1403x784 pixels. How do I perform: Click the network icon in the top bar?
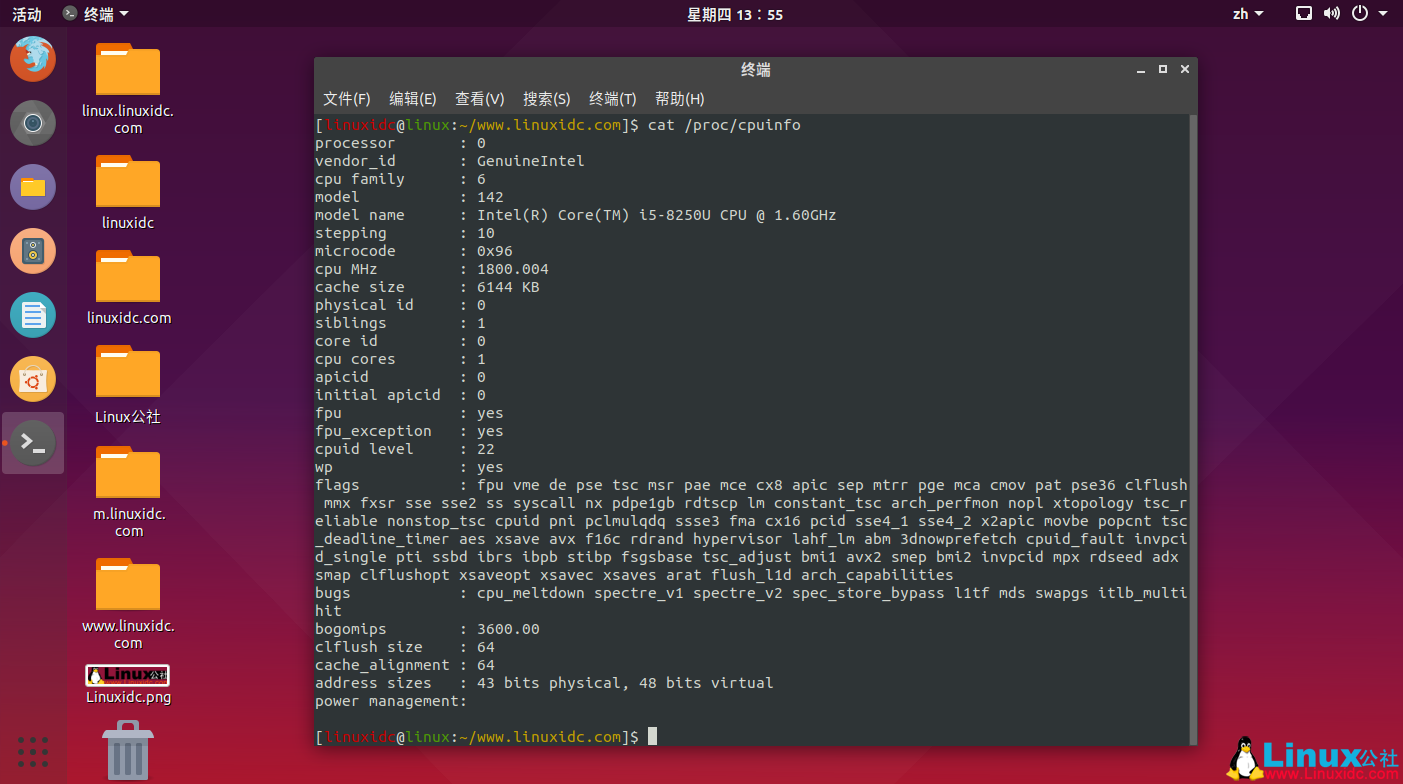tap(1302, 13)
